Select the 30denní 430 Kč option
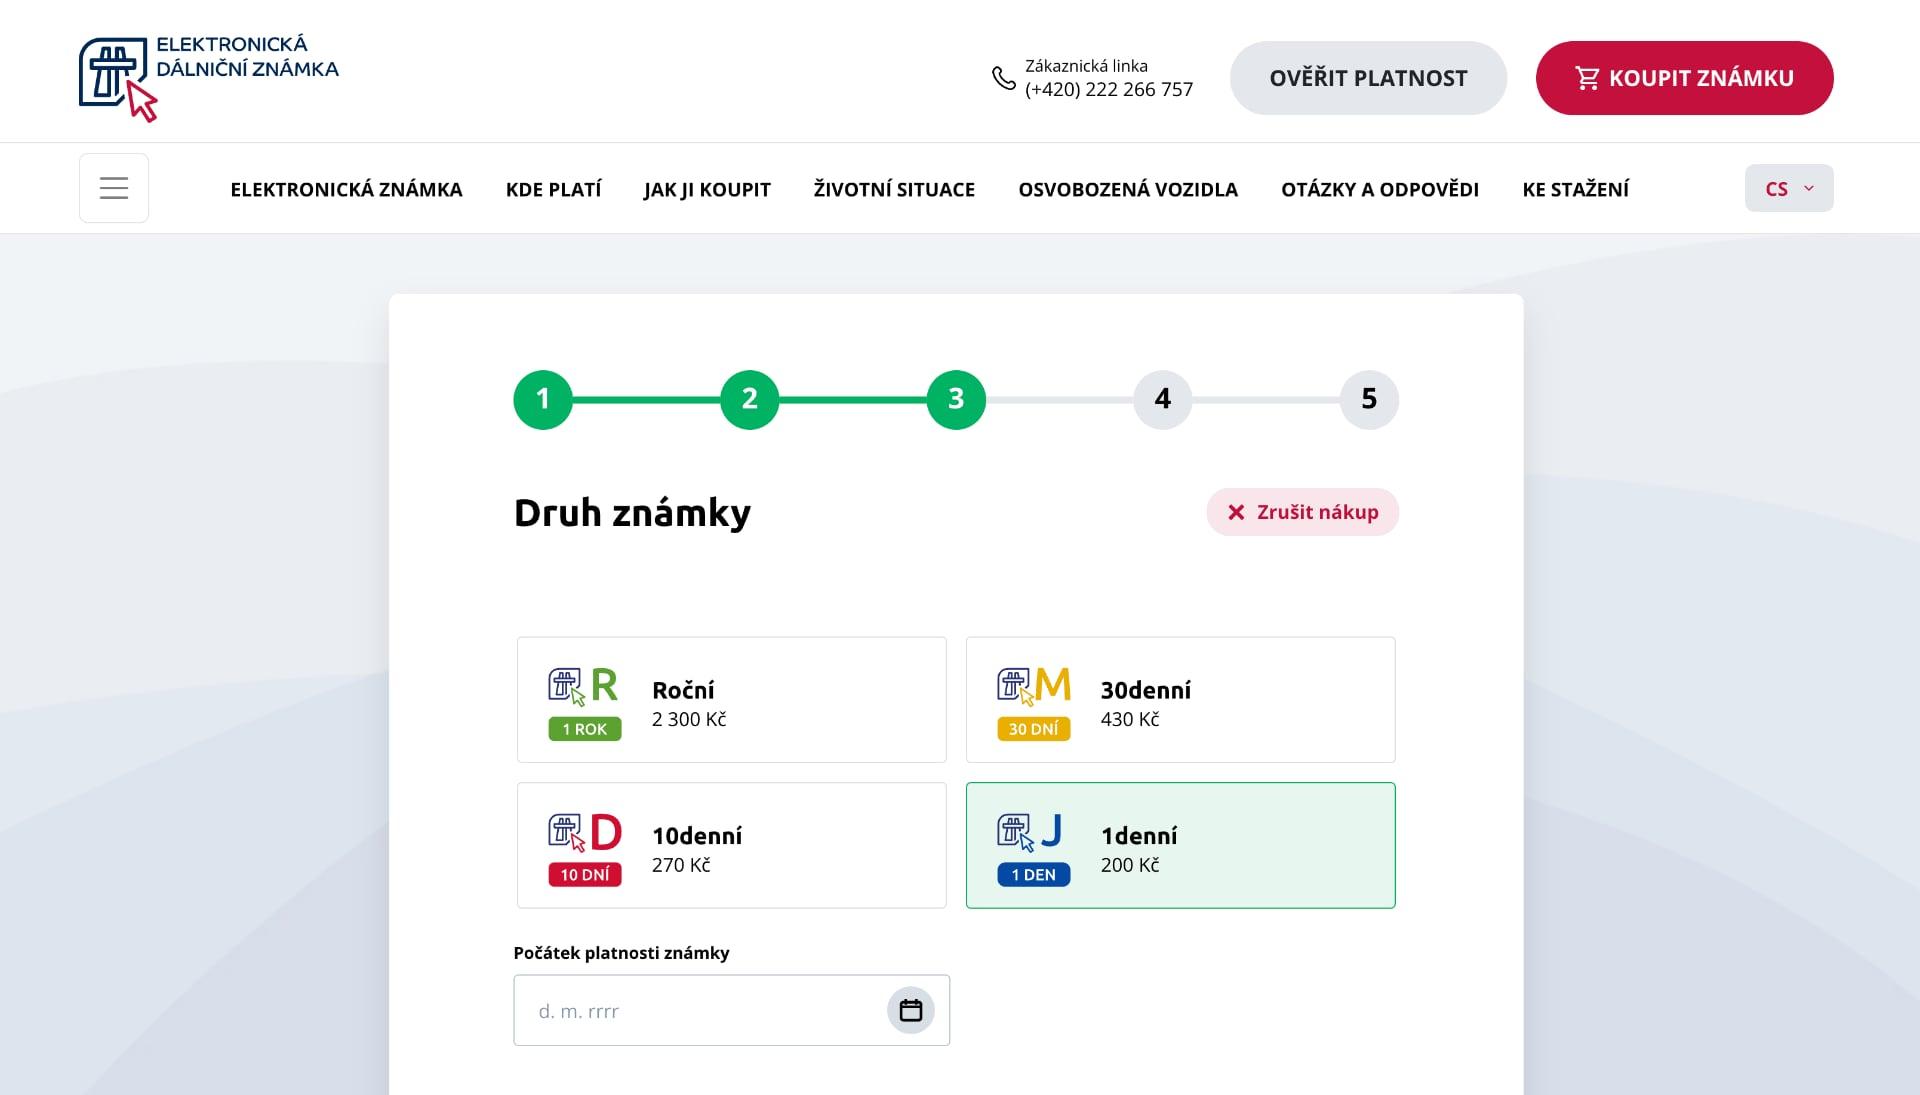Viewport: 1920px width, 1095px height. click(1181, 700)
